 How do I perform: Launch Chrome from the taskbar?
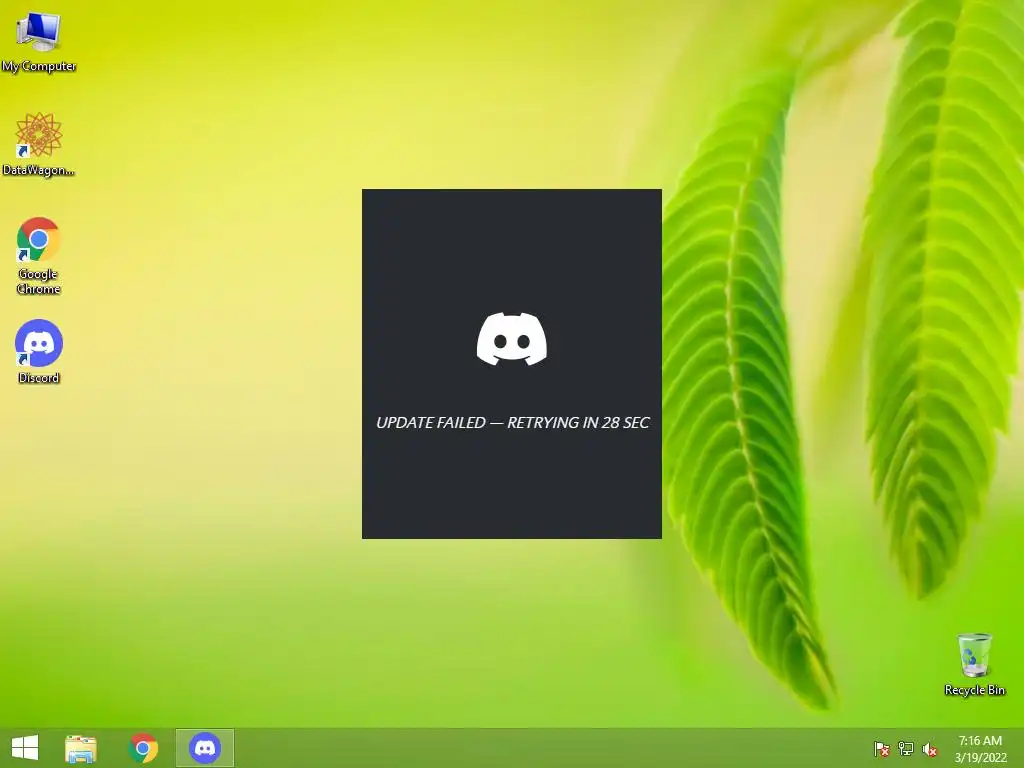click(x=143, y=748)
